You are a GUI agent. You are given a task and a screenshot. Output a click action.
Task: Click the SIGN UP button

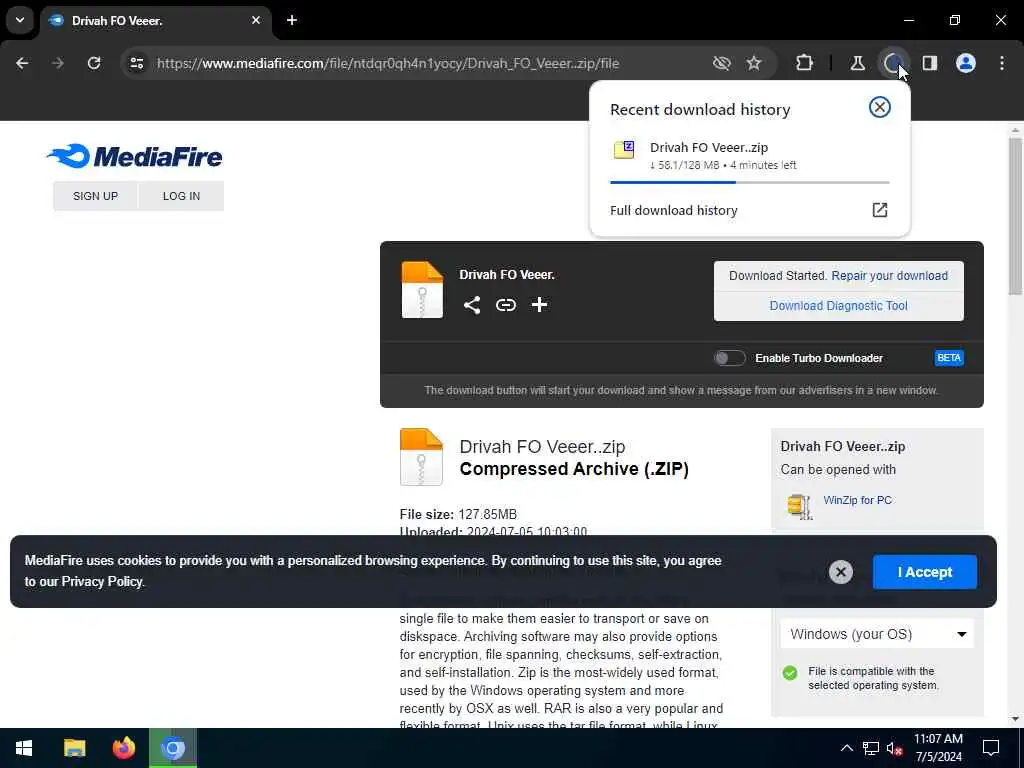(x=95, y=196)
